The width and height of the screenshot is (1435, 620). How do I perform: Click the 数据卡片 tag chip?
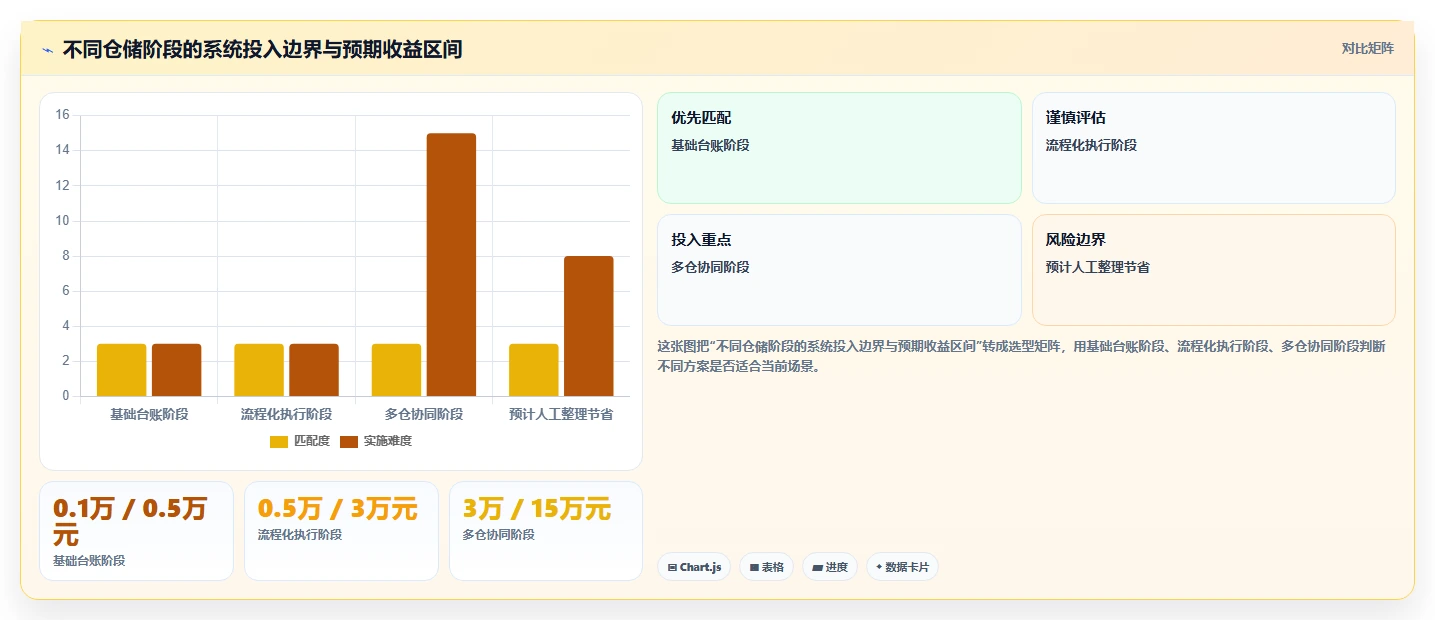[902, 567]
